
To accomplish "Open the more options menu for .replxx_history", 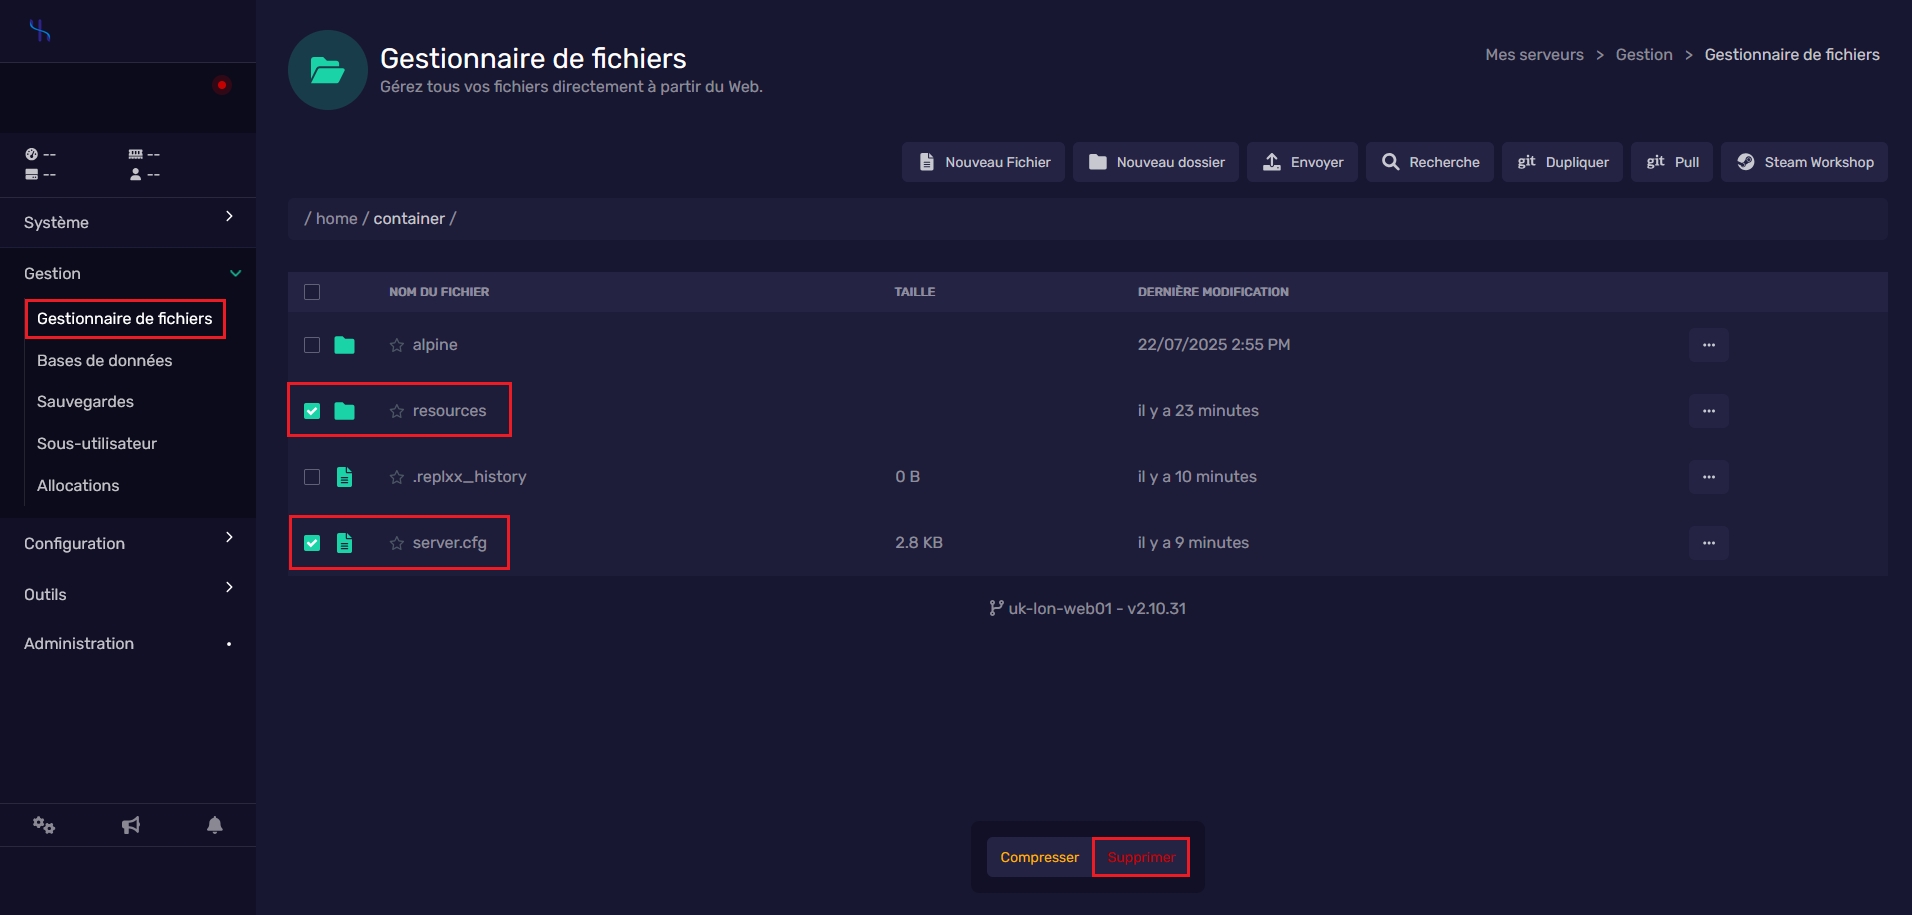I will [1708, 477].
